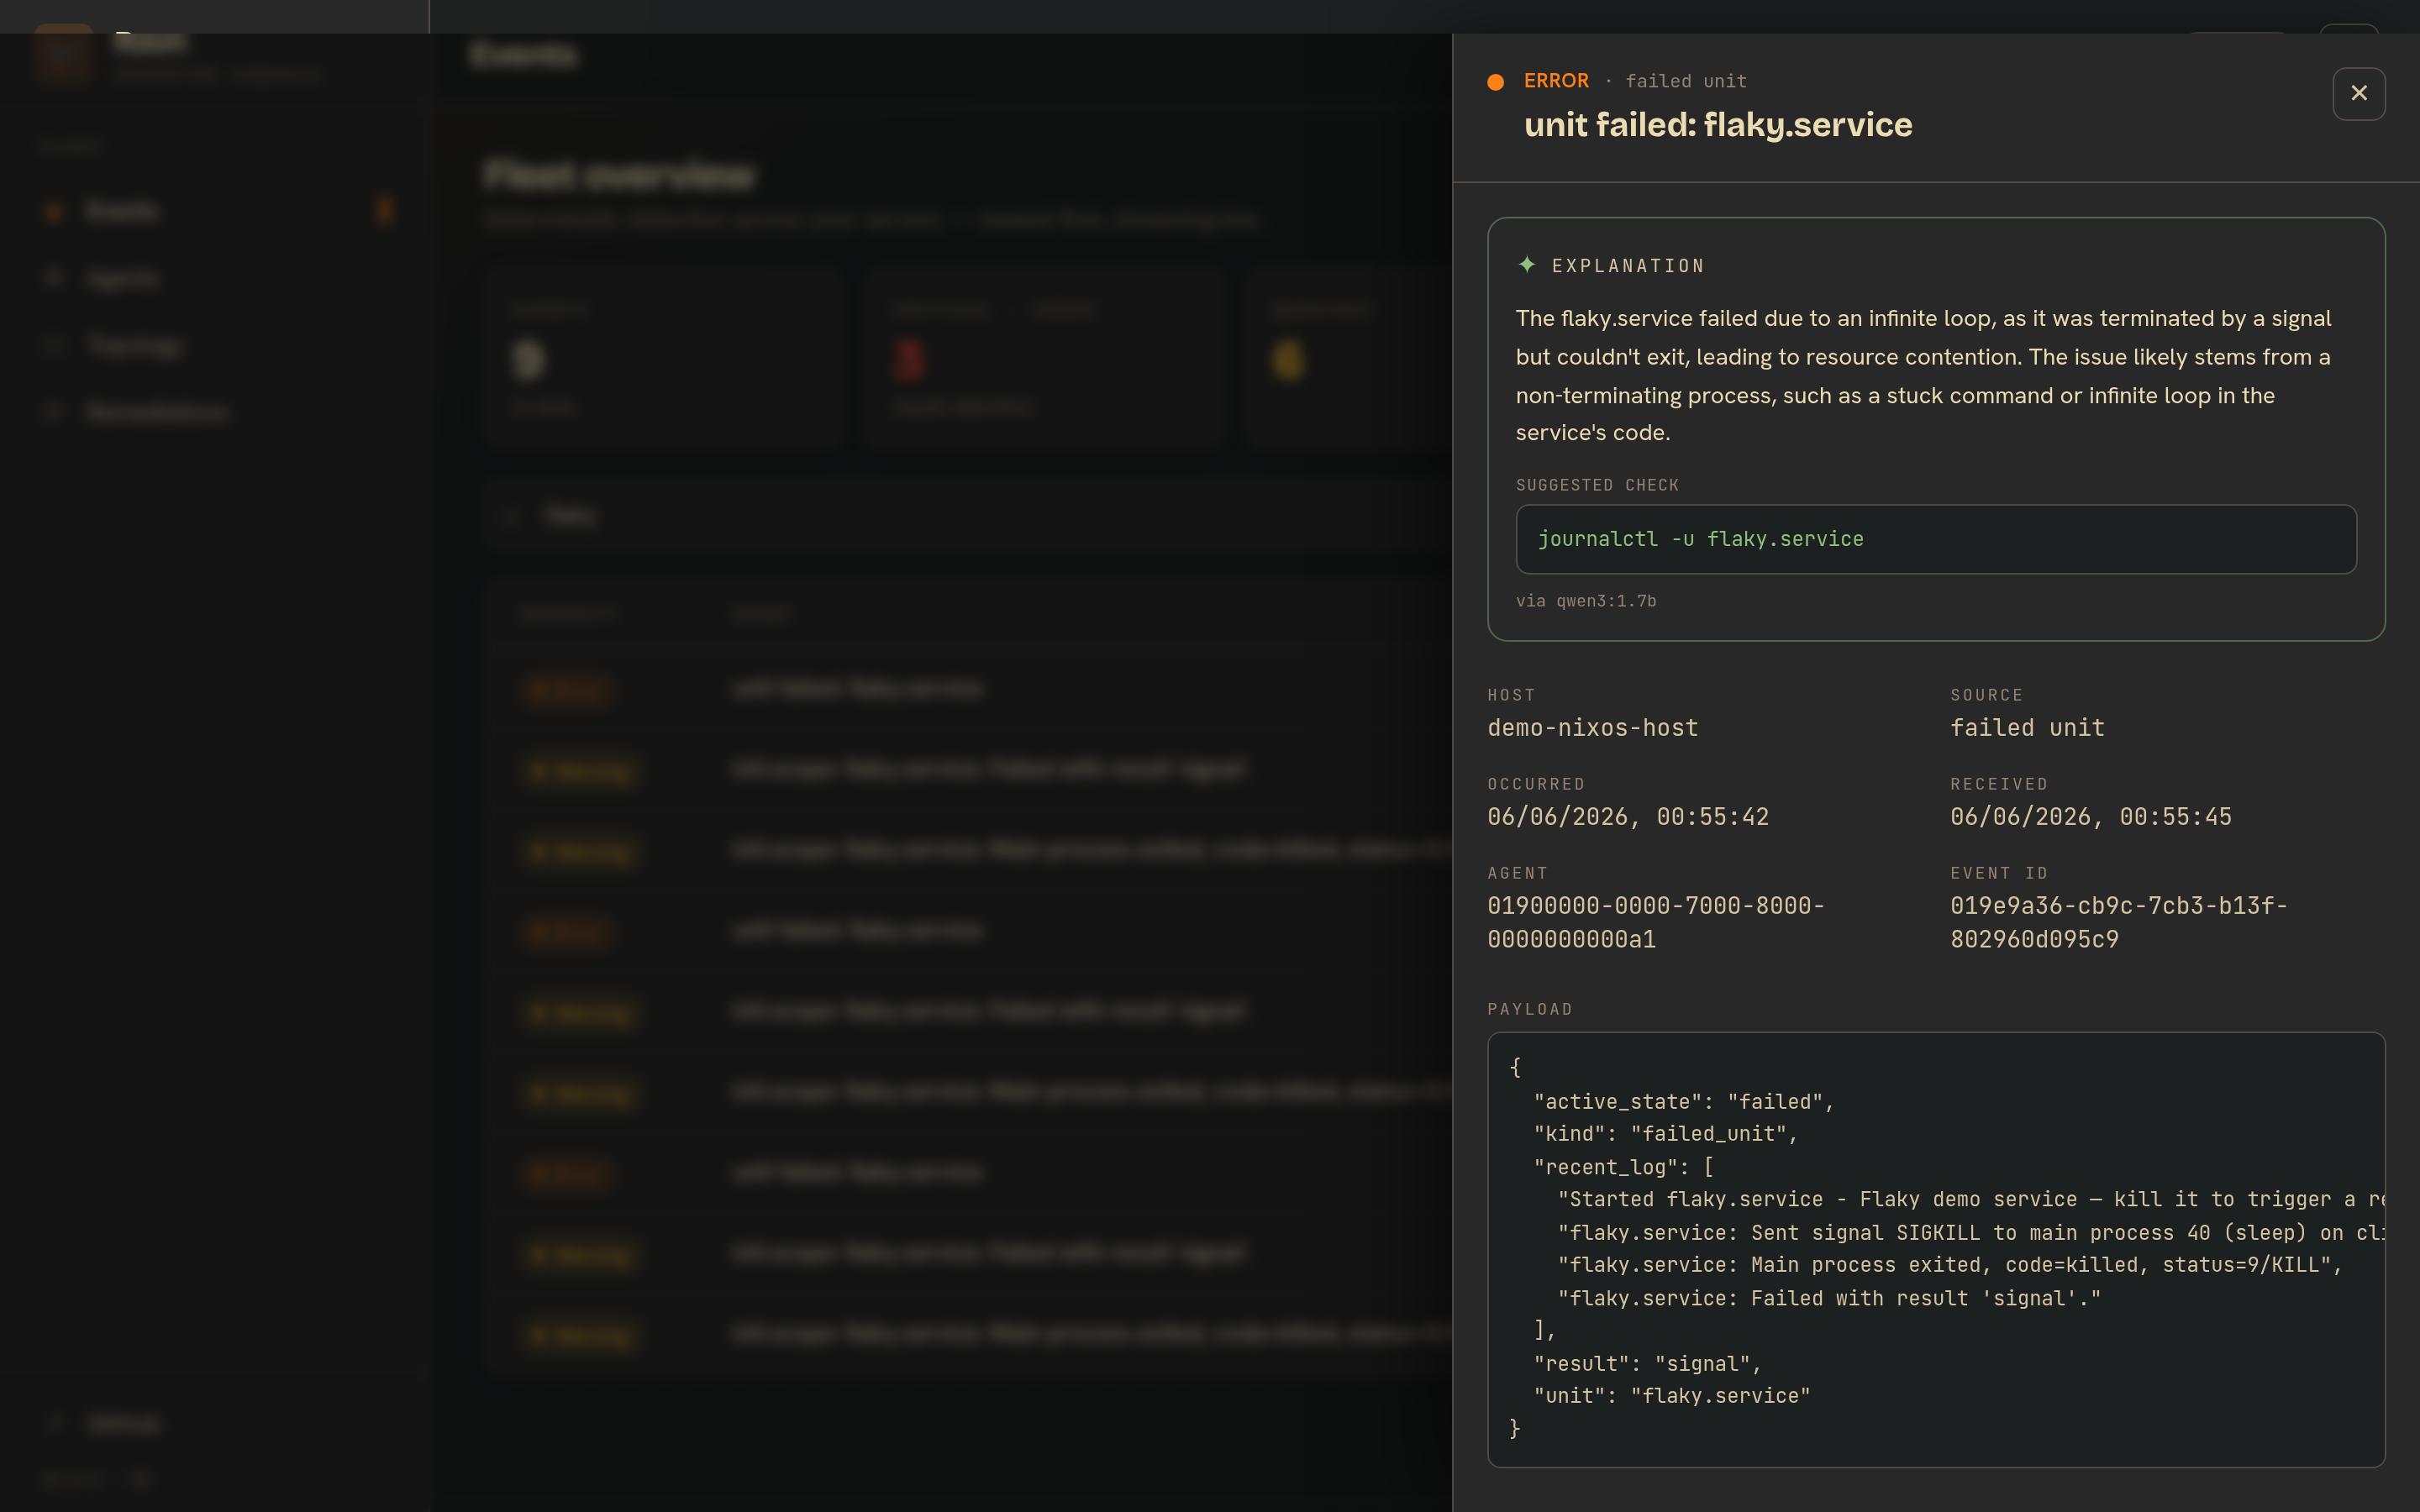Click the EVENT ID field label
Screen dimensions: 2420x1512
[x=1998, y=873]
